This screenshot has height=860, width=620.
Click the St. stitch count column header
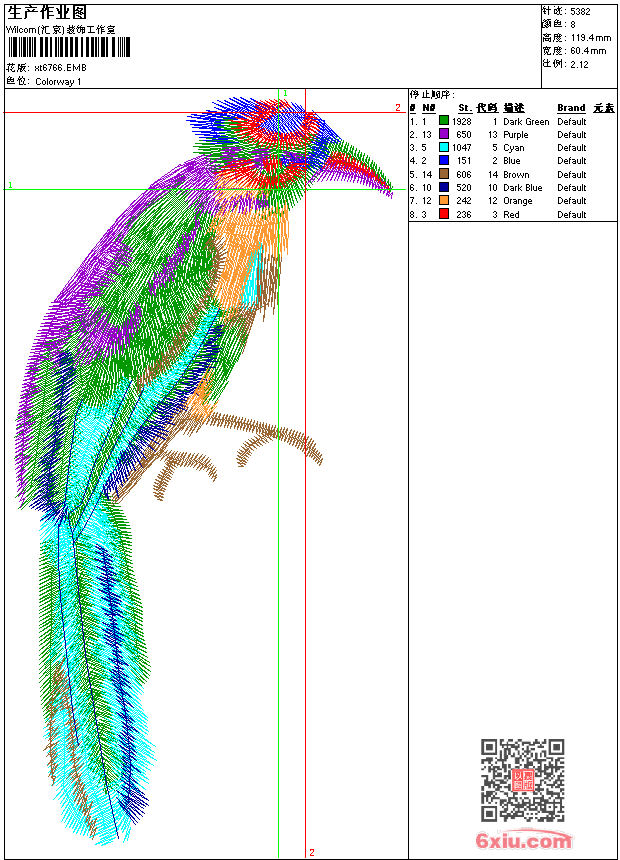click(465, 108)
